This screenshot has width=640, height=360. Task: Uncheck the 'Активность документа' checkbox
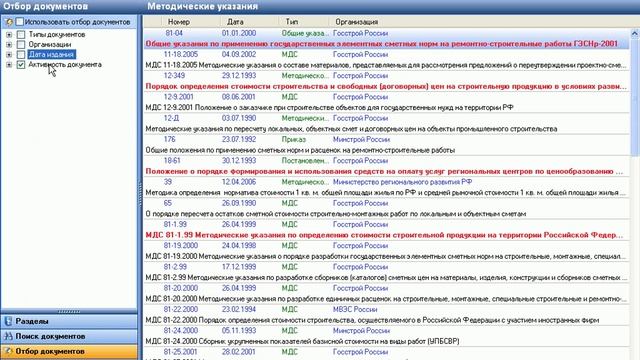[x=21, y=64]
